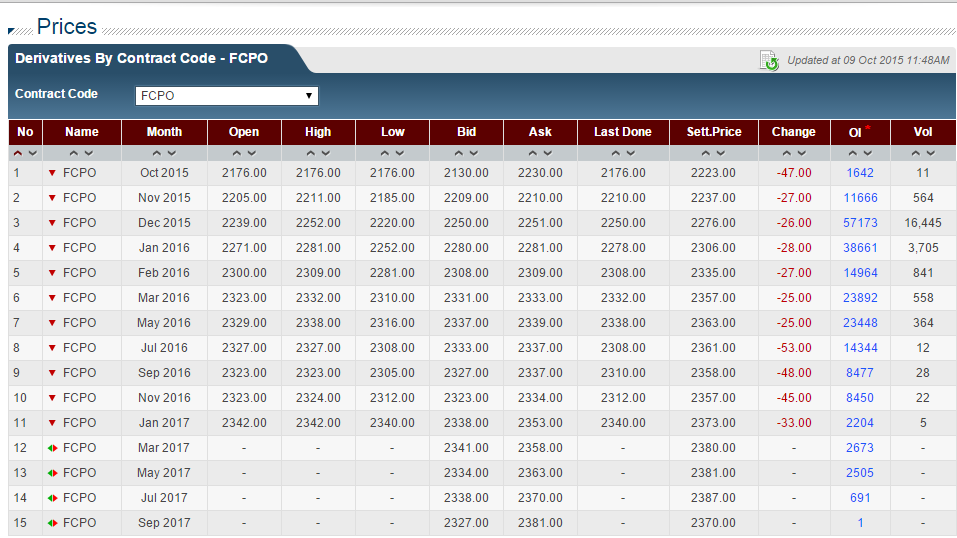Sort OI column ascending arrow
Image resolution: width=957 pixels, height=538 pixels.
853,153
